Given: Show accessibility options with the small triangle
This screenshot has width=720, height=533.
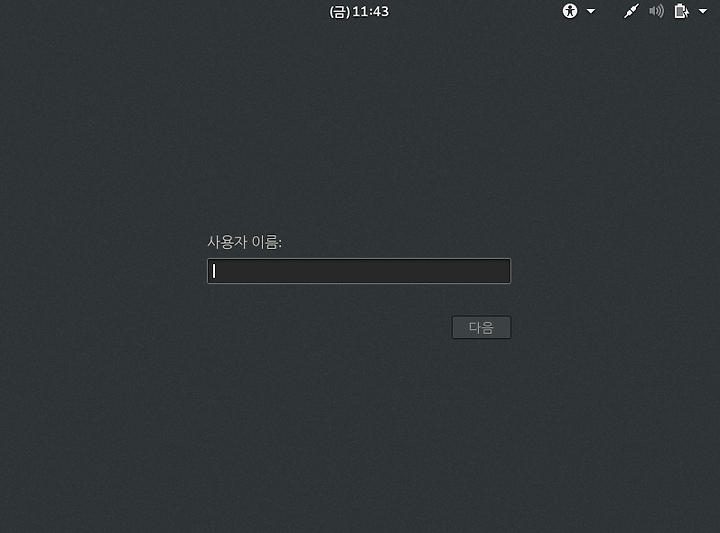Looking at the screenshot, I should (x=591, y=11).
